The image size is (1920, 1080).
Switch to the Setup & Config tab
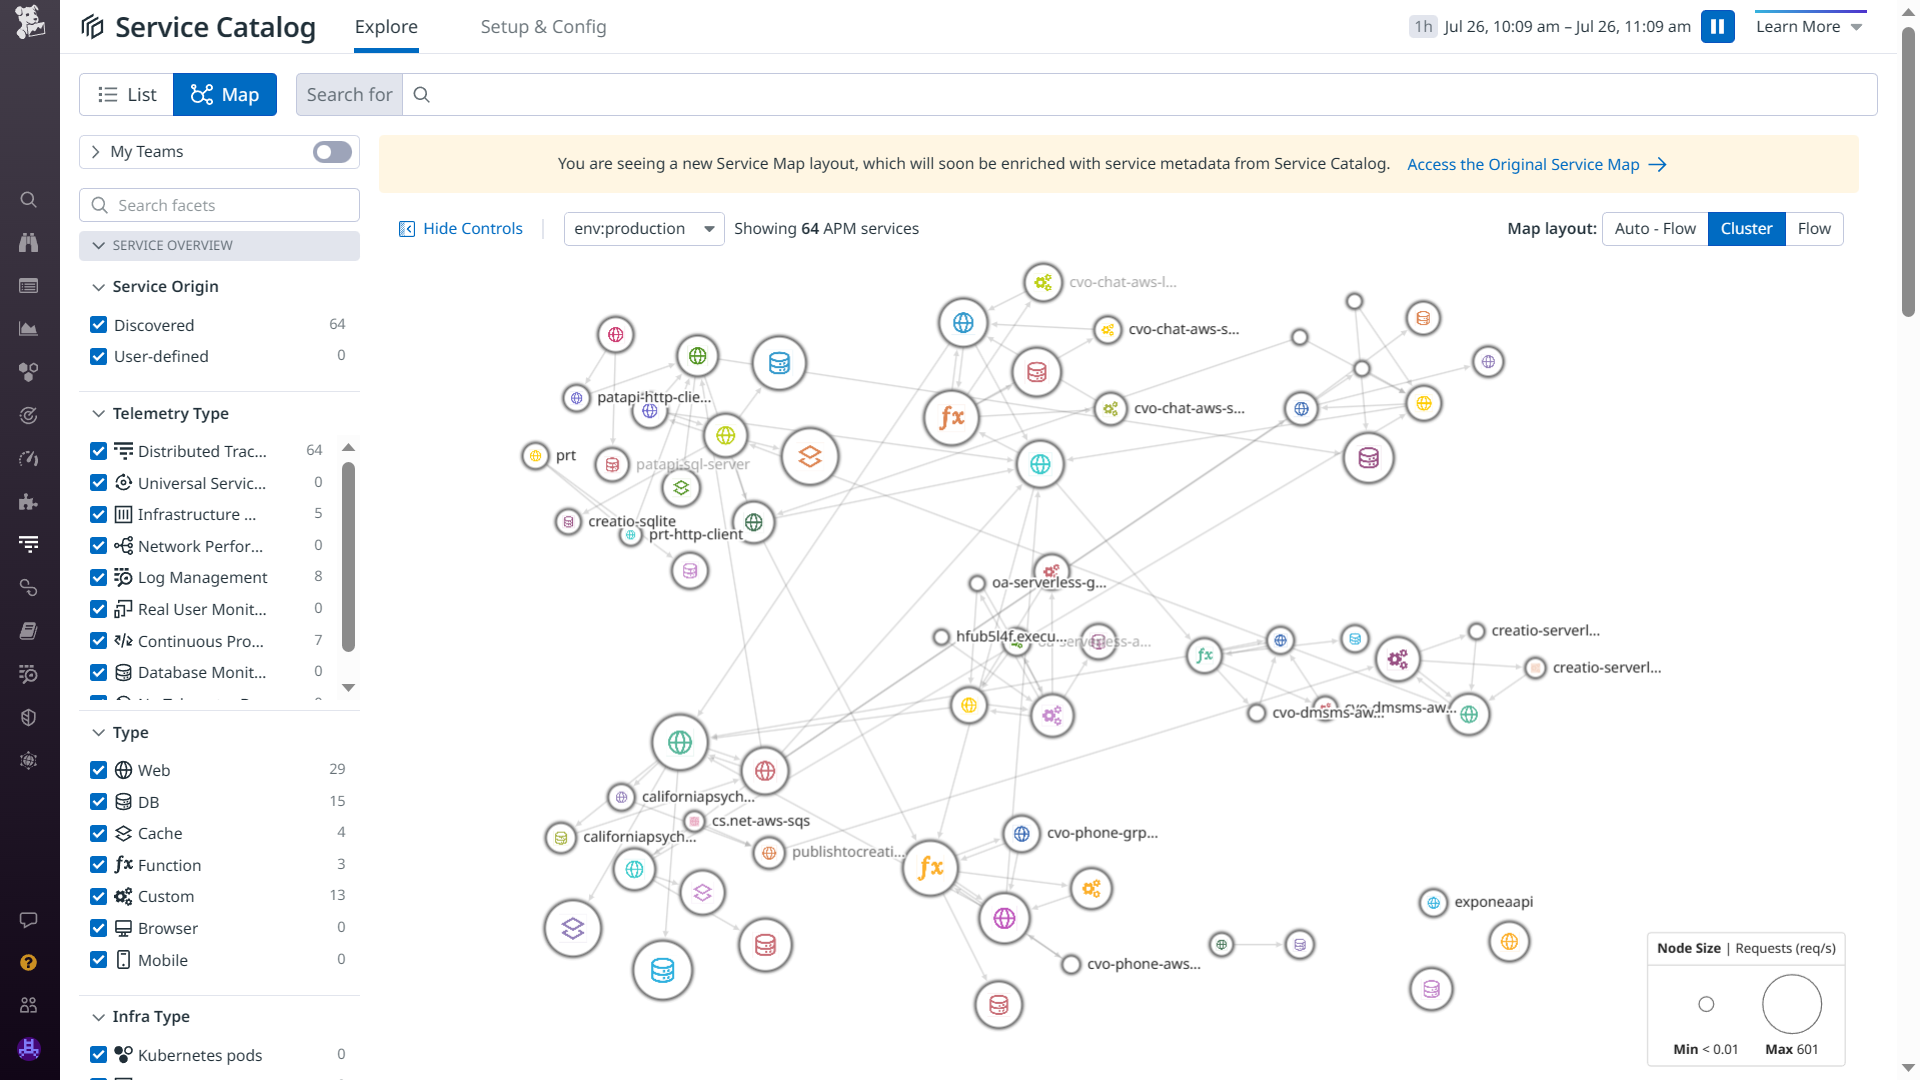tap(543, 27)
